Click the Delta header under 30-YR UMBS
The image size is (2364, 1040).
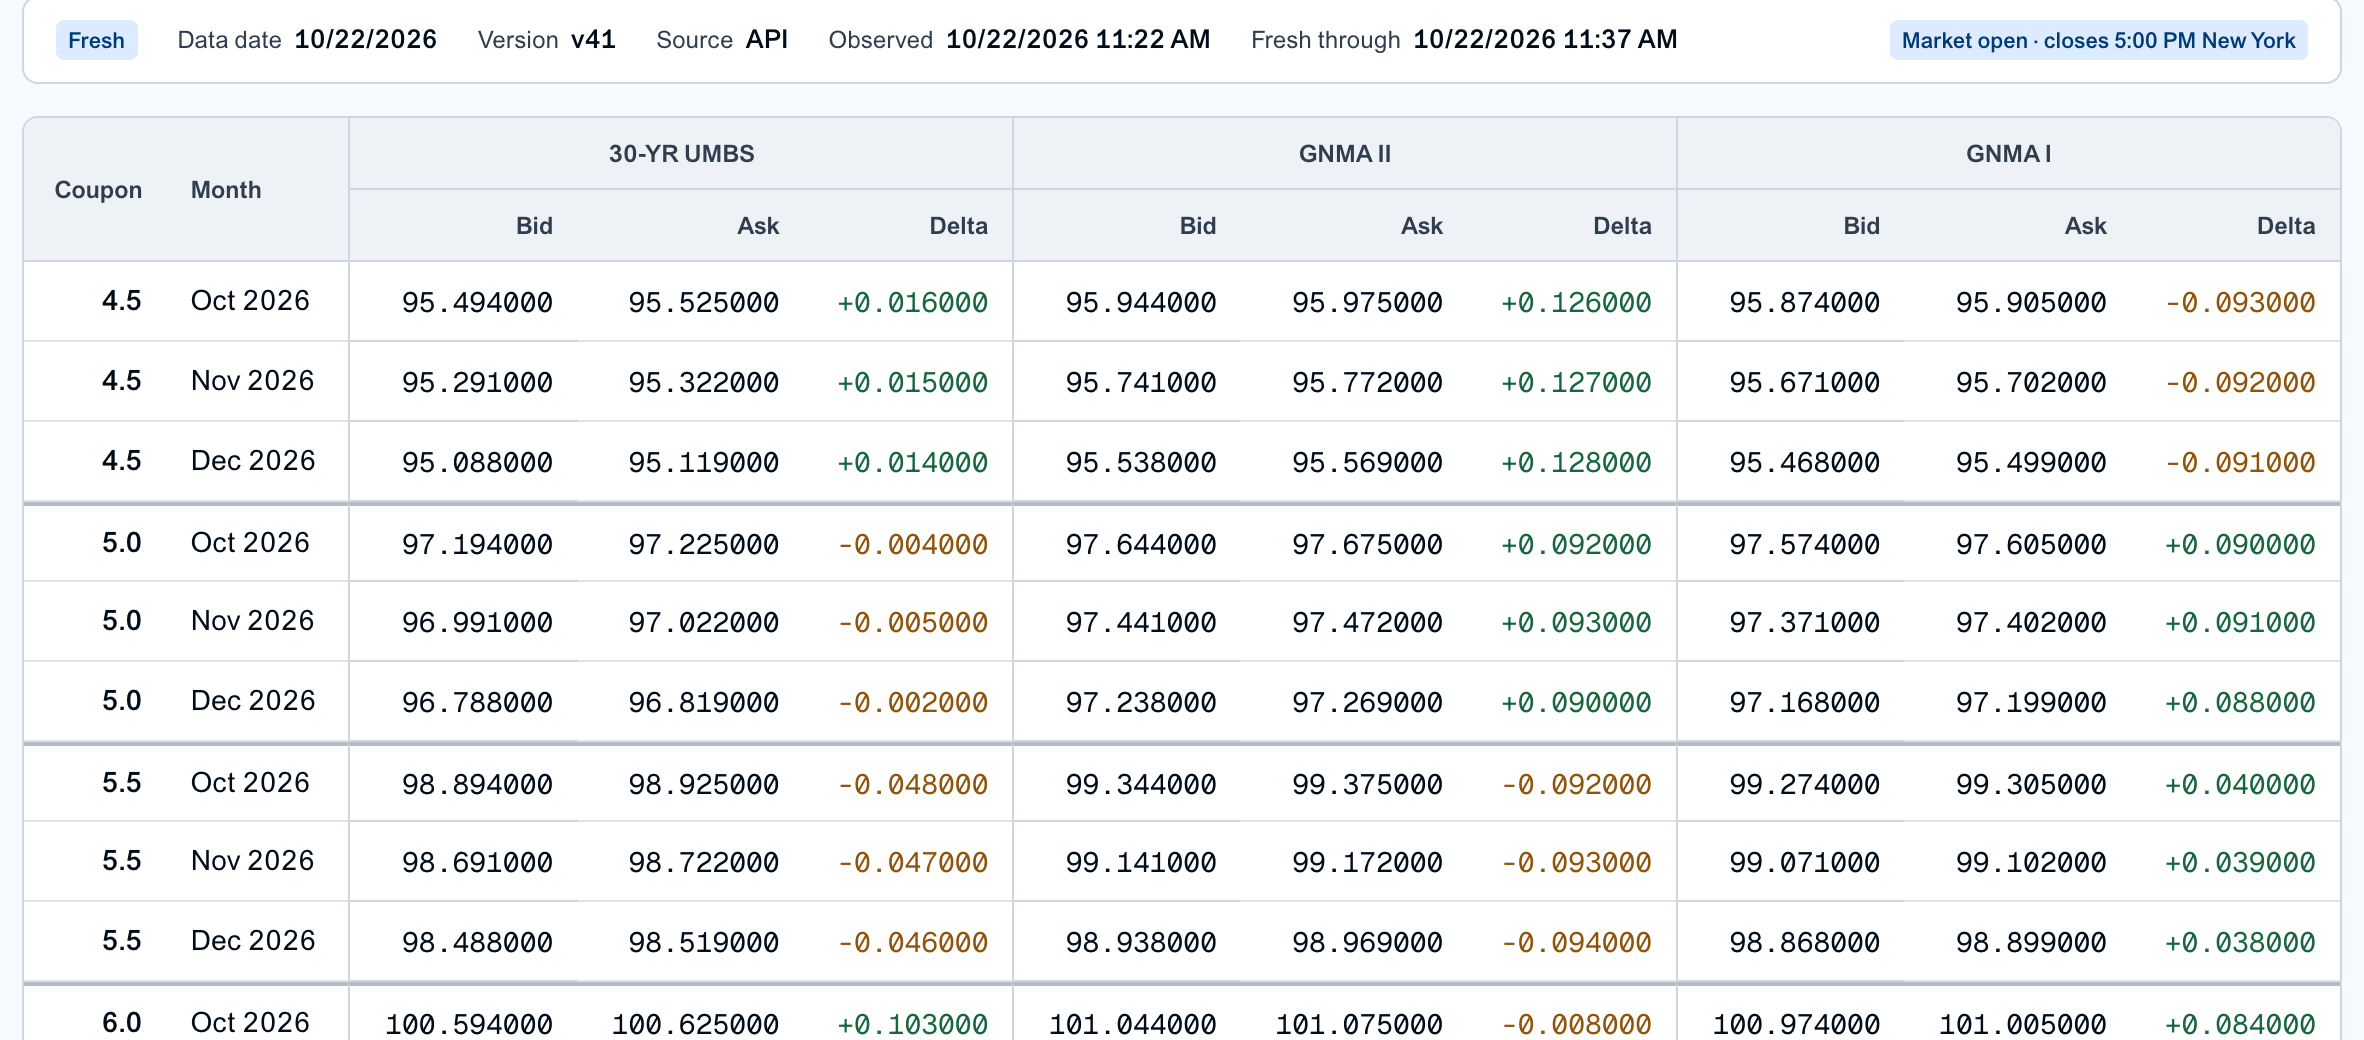click(x=958, y=226)
